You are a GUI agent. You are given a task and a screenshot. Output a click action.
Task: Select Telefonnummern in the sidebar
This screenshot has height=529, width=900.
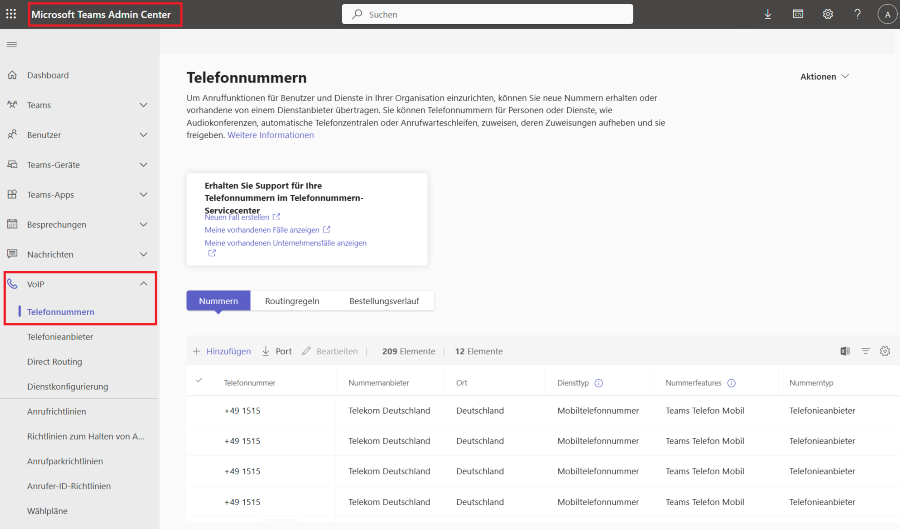pyautogui.click(x=61, y=312)
